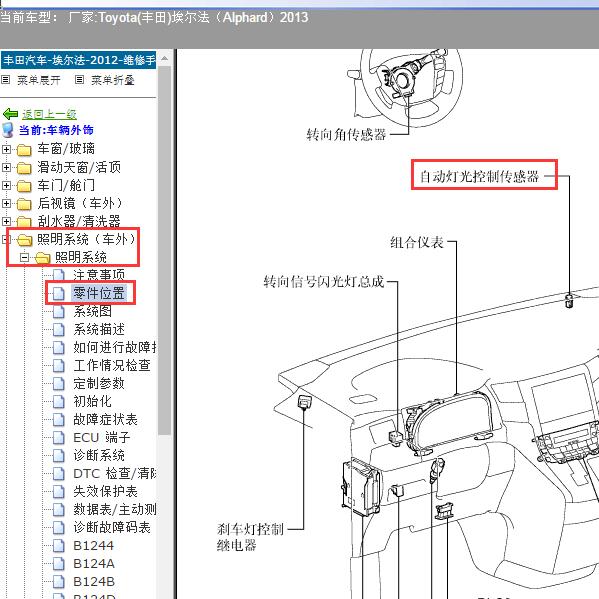
Task: Open the 注意事项 page
Action: coord(99,275)
